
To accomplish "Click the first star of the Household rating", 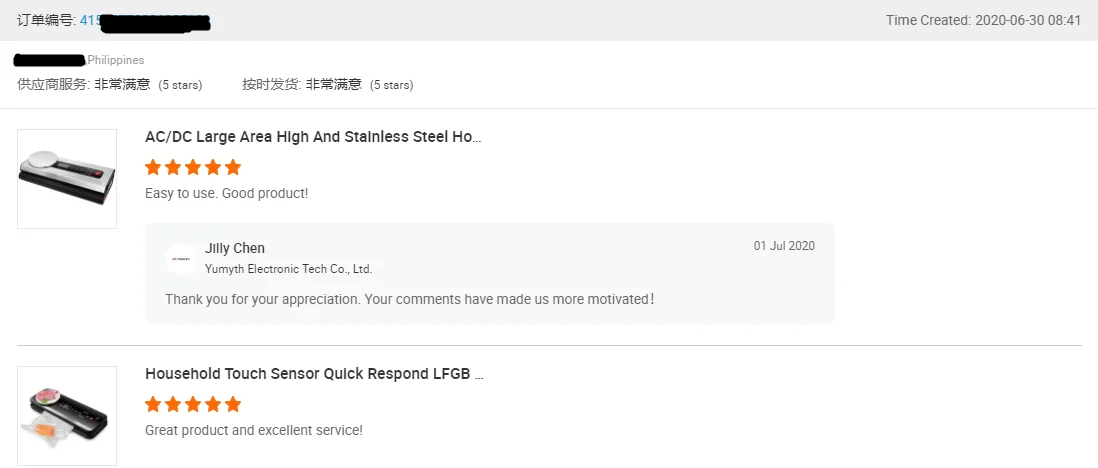I will [154, 404].
